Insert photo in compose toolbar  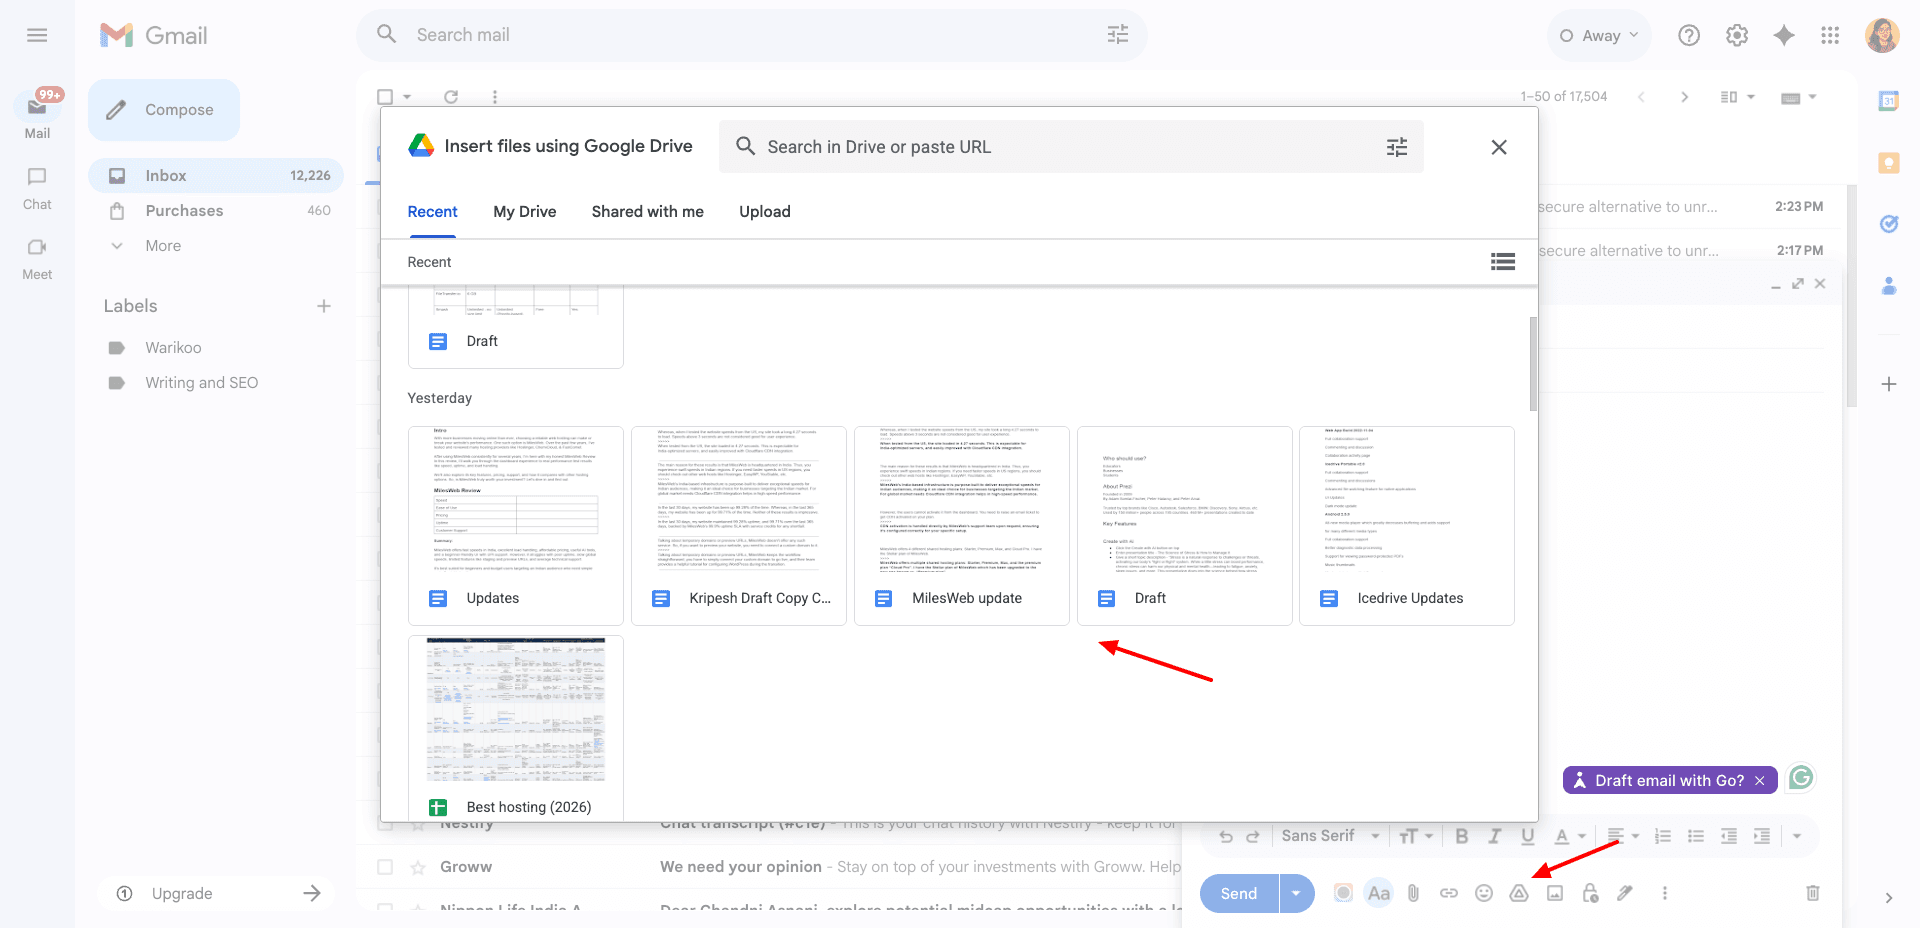1555,893
